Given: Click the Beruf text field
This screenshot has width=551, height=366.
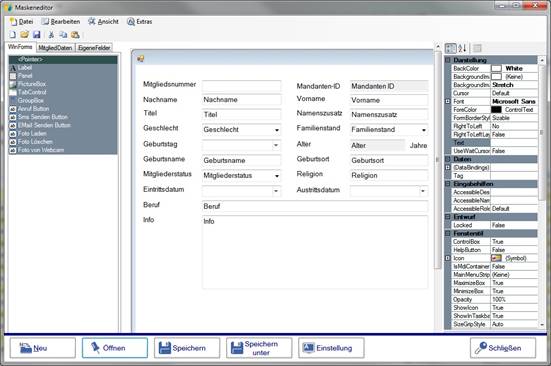Looking at the screenshot, I should (x=315, y=206).
